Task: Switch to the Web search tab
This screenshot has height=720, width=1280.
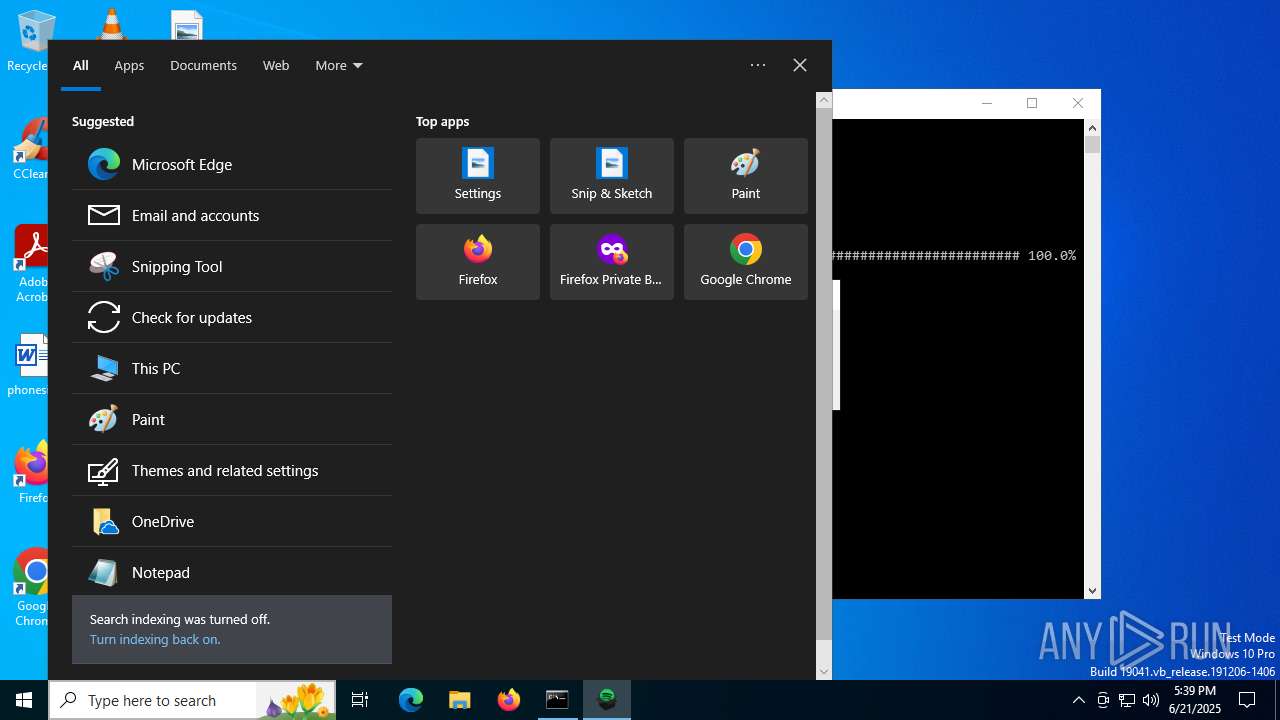Action: tap(276, 65)
